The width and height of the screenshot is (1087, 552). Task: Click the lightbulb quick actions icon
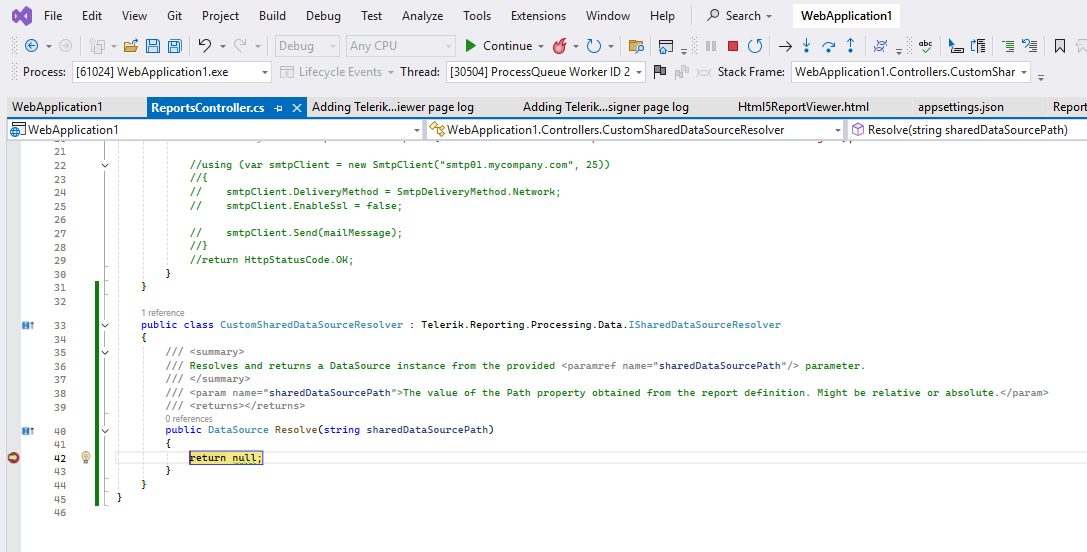[x=86, y=457]
